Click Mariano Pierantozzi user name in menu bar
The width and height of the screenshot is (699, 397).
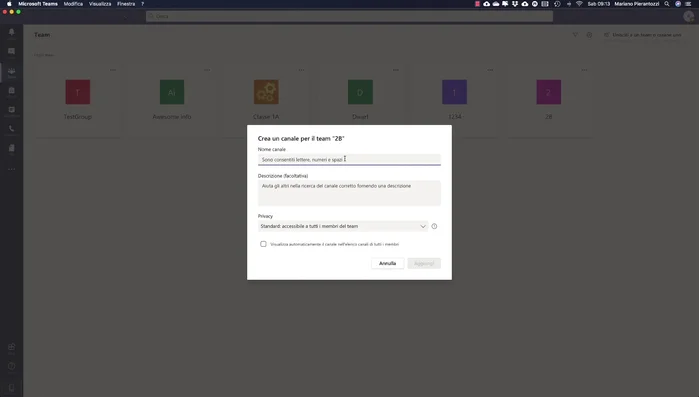pyautogui.click(x=637, y=4)
